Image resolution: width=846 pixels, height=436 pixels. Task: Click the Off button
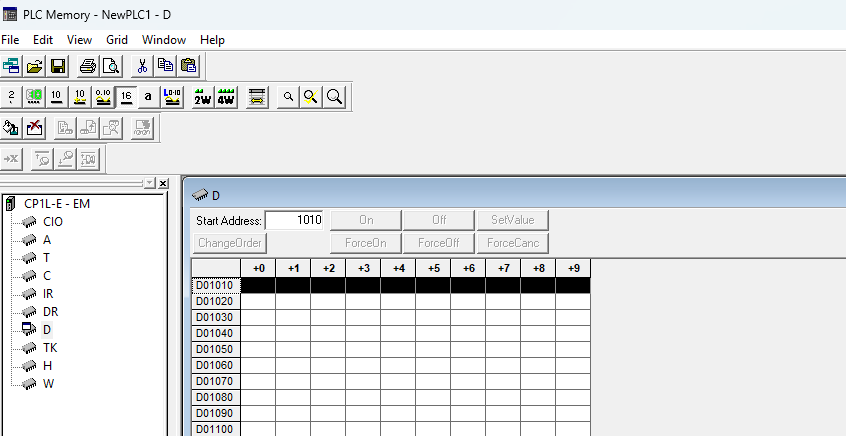coord(439,220)
